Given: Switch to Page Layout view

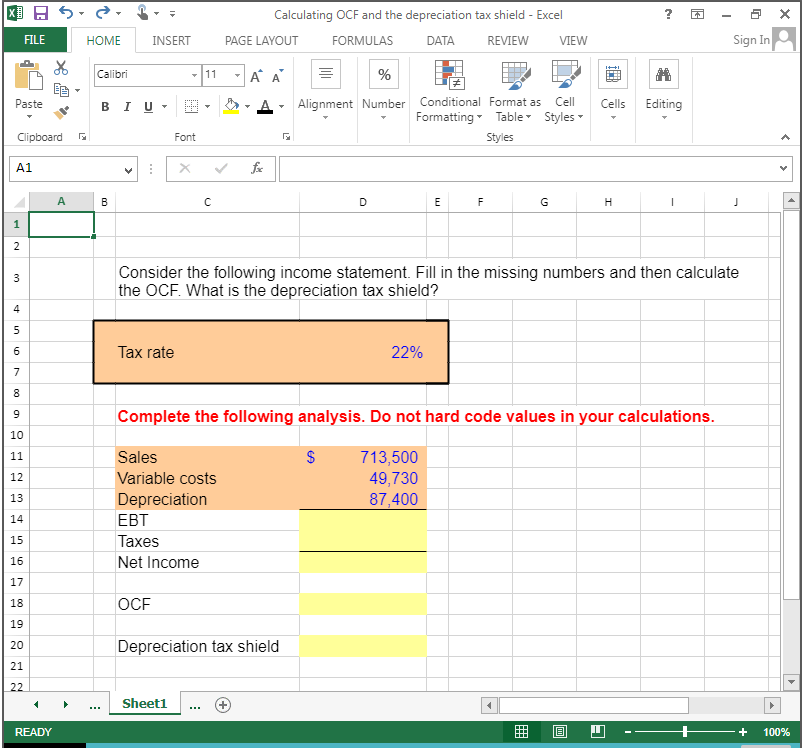Looking at the screenshot, I should click(x=560, y=732).
